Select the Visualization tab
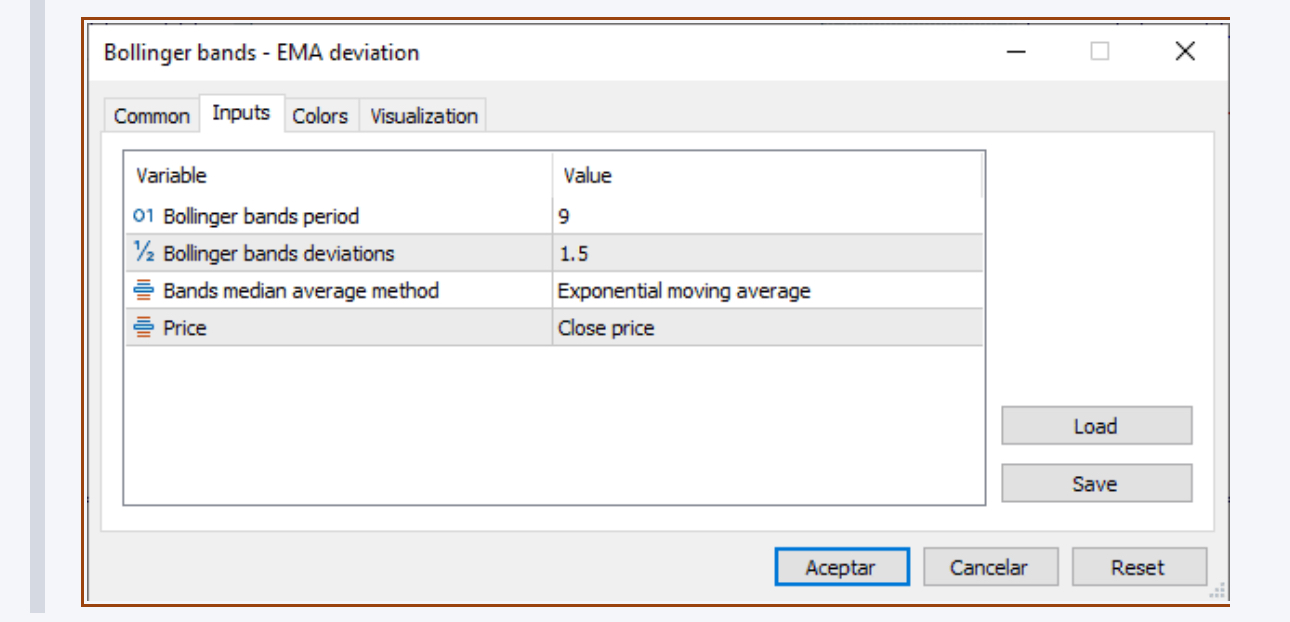Image resolution: width=1290 pixels, height=622 pixels. coord(424,116)
